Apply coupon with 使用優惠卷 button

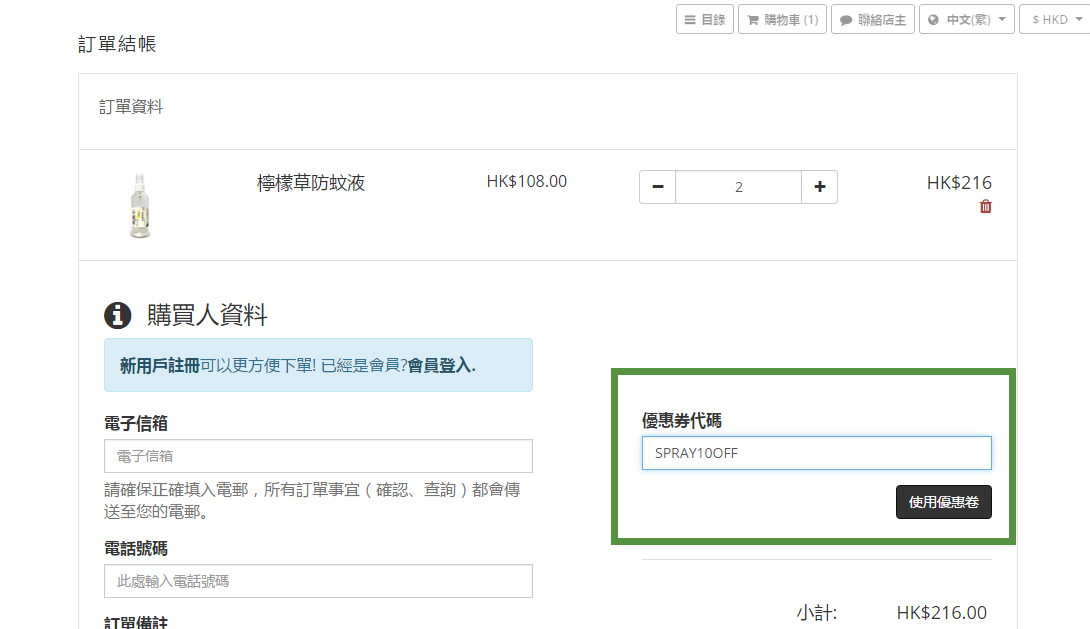(943, 502)
